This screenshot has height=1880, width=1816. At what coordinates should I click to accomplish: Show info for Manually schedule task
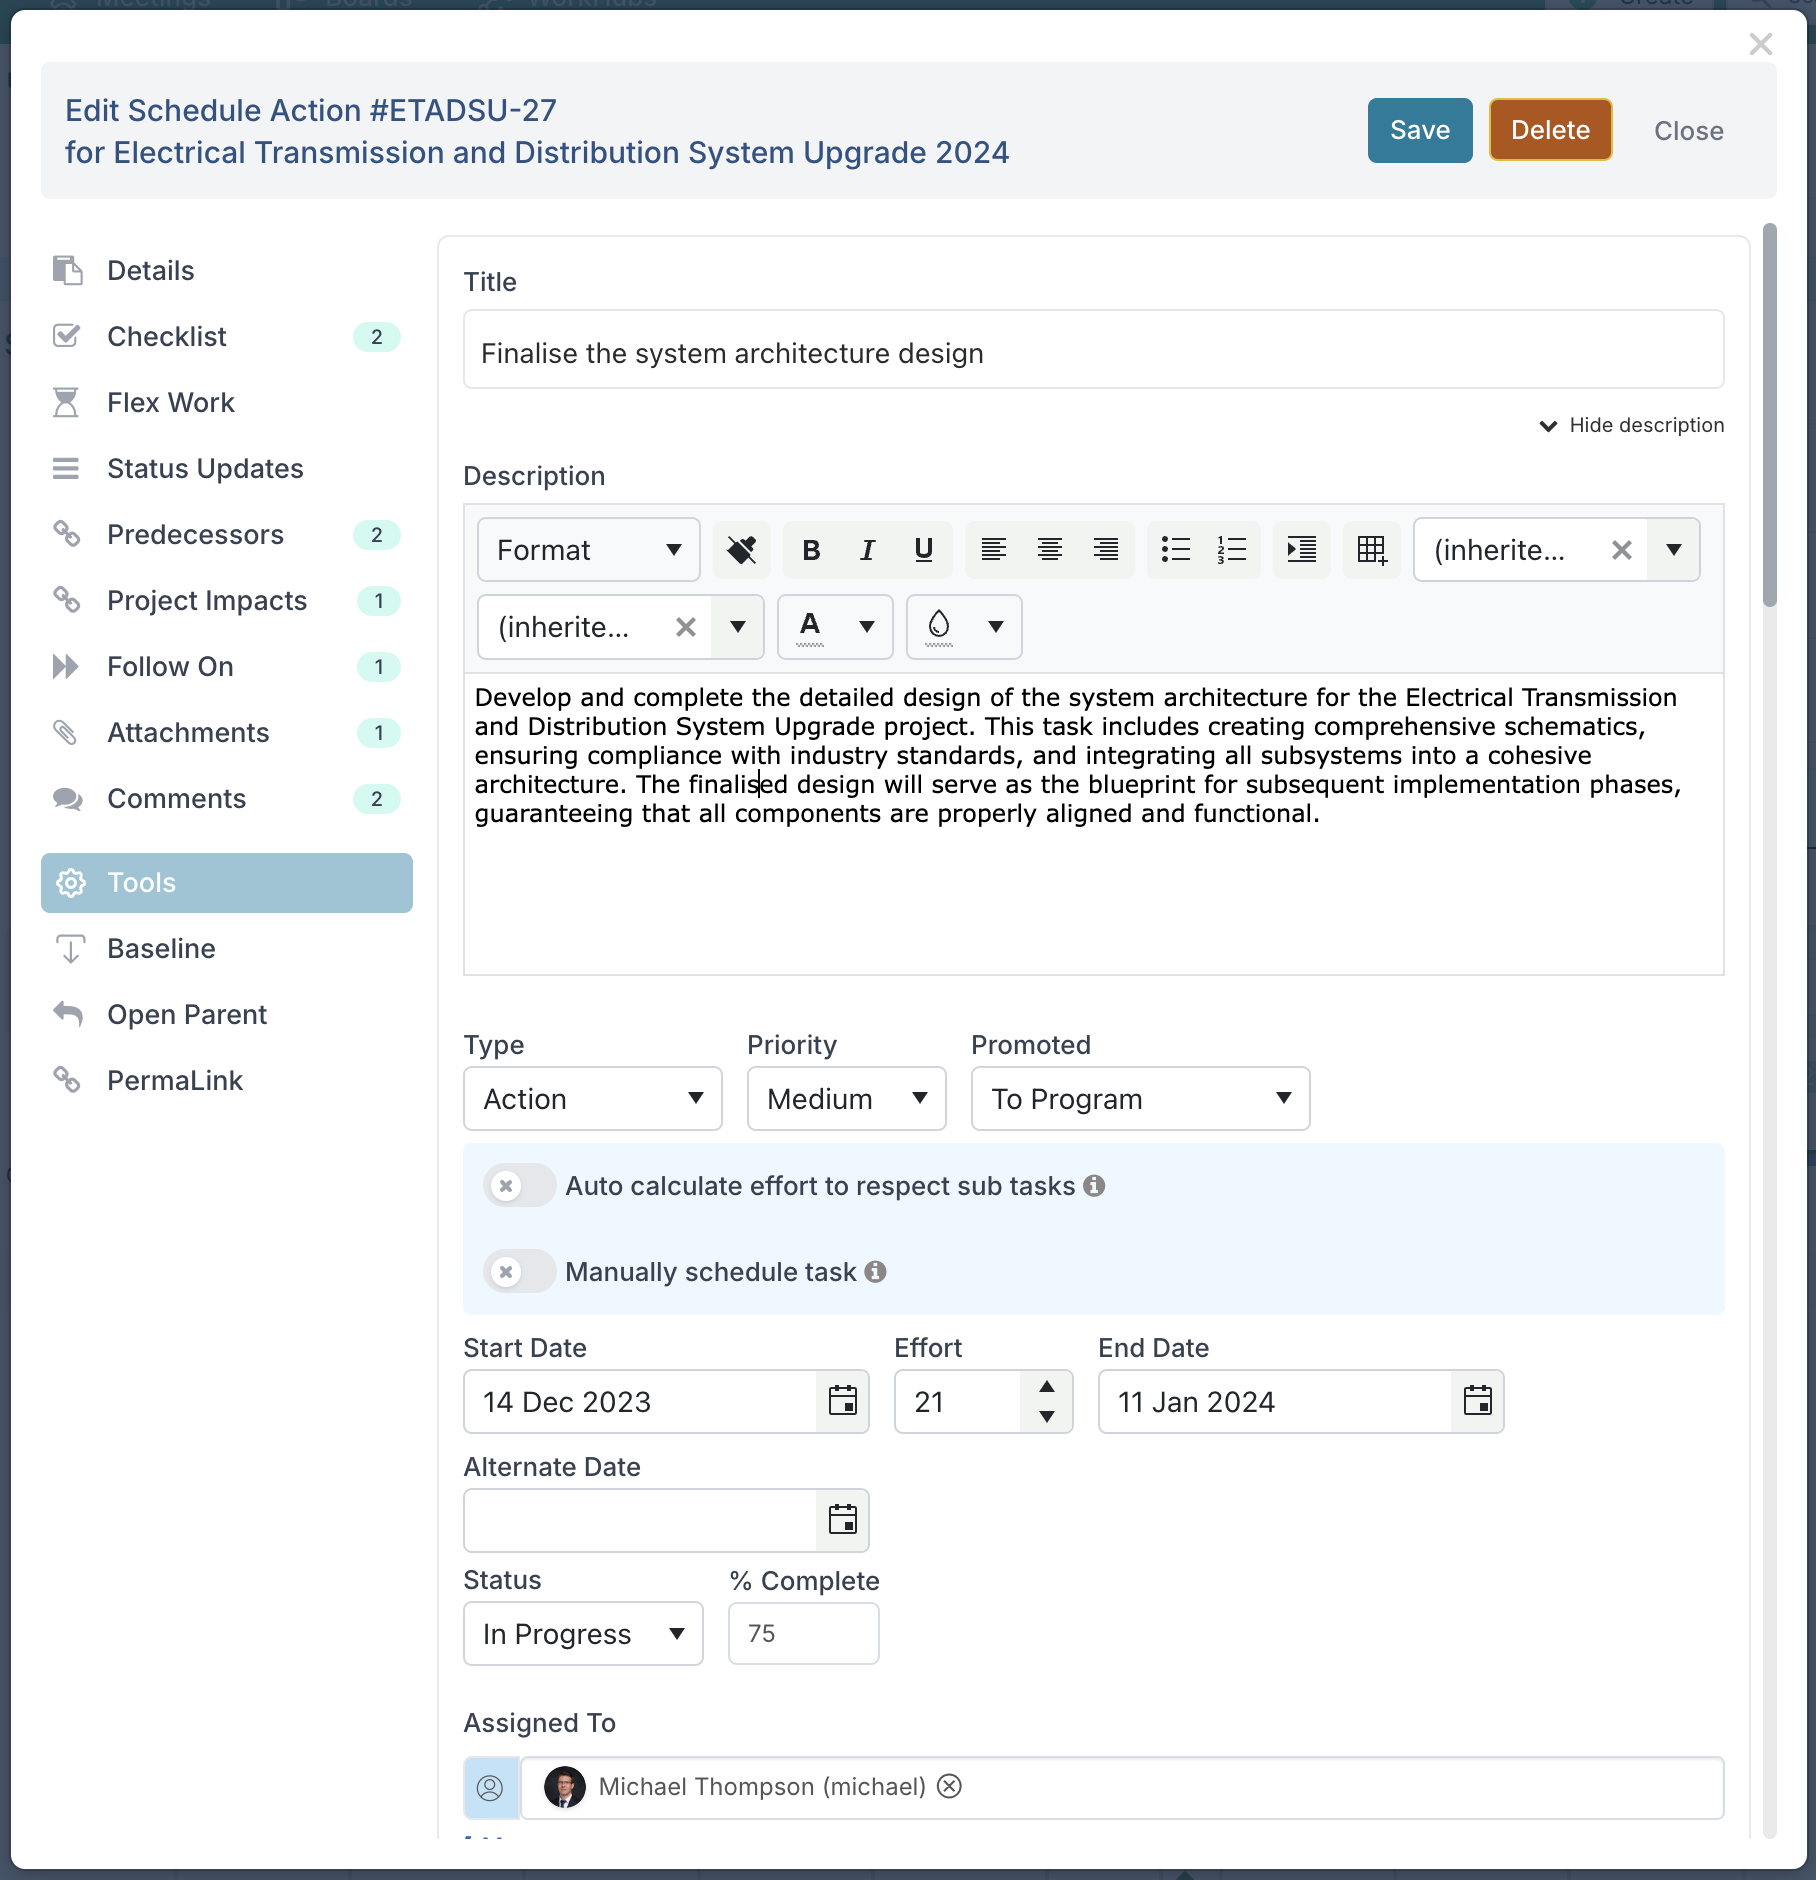point(876,1271)
